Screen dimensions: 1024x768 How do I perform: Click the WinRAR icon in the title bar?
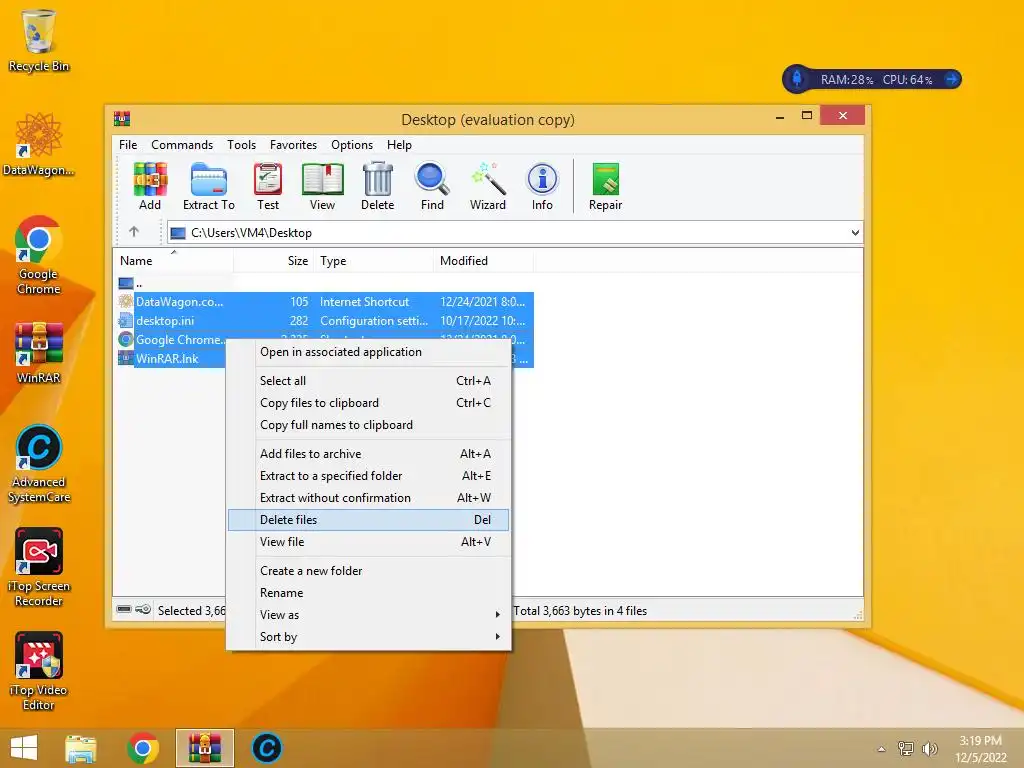coord(122,118)
